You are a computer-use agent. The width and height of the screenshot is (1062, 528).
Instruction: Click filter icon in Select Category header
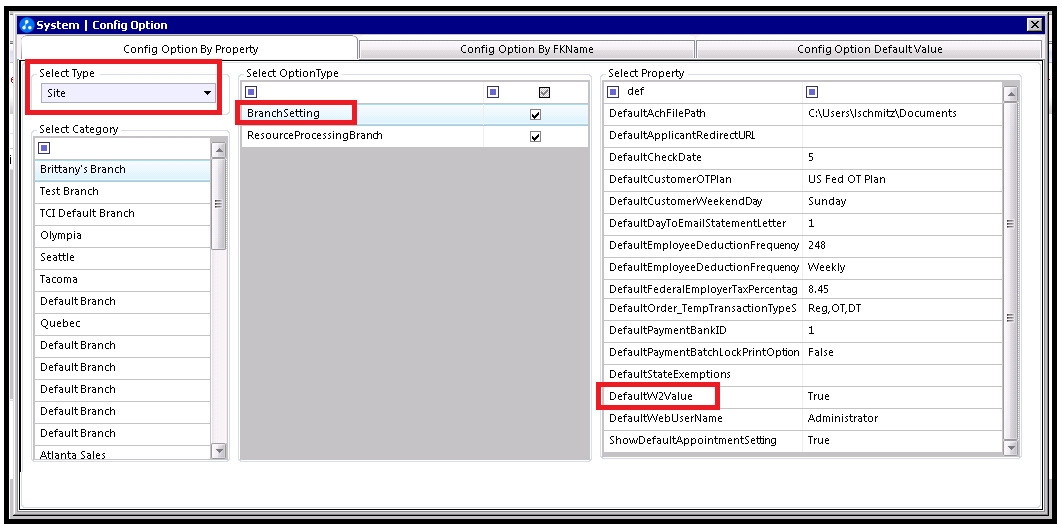coord(44,148)
